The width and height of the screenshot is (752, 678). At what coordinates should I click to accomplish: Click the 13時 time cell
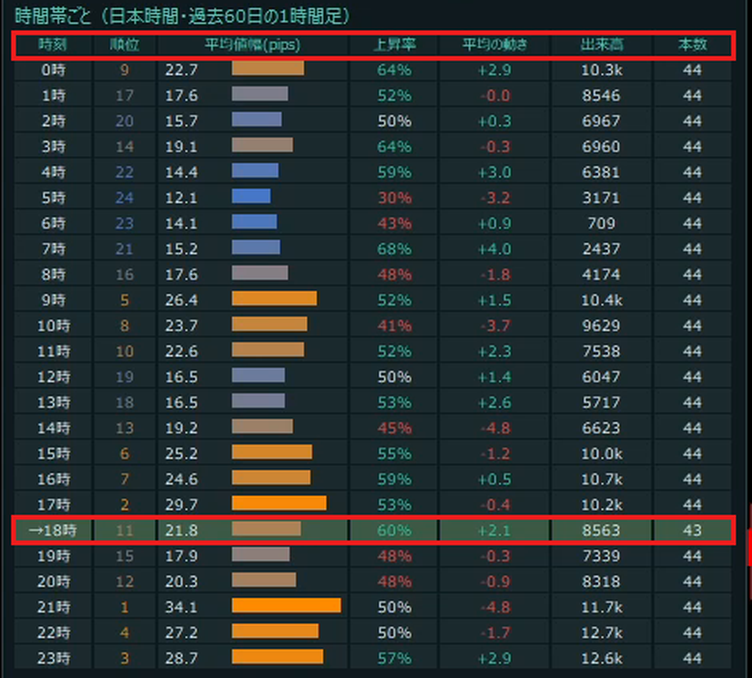coord(53,402)
